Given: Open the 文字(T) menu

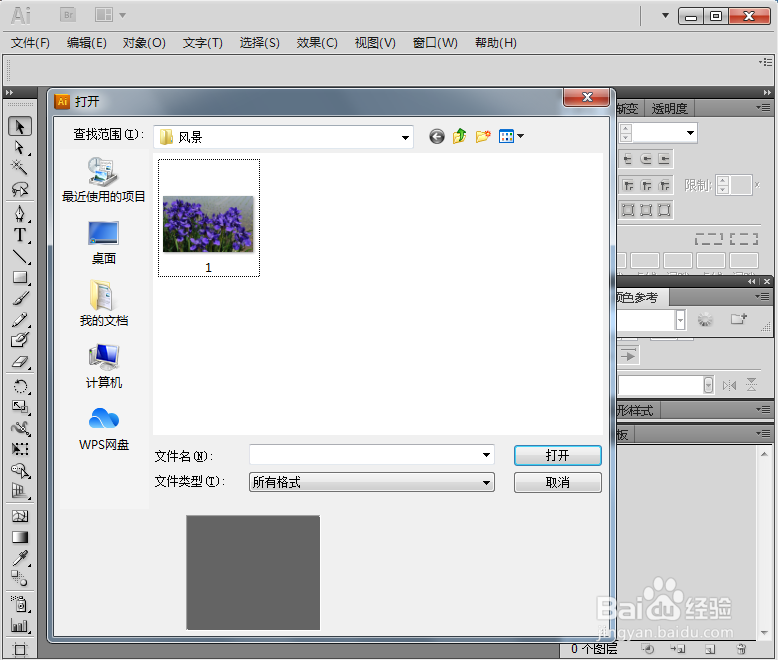Looking at the screenshot, I should tap(202, 43).
